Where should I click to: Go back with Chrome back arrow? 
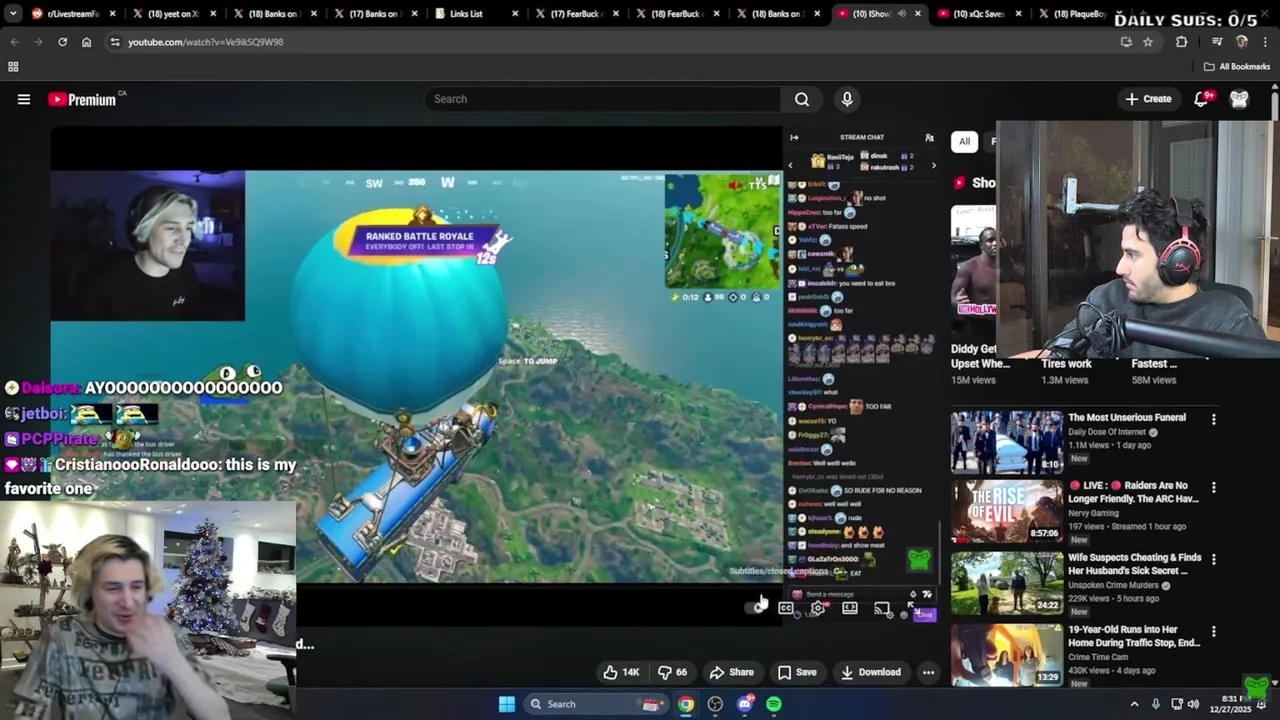coord(14,42)
